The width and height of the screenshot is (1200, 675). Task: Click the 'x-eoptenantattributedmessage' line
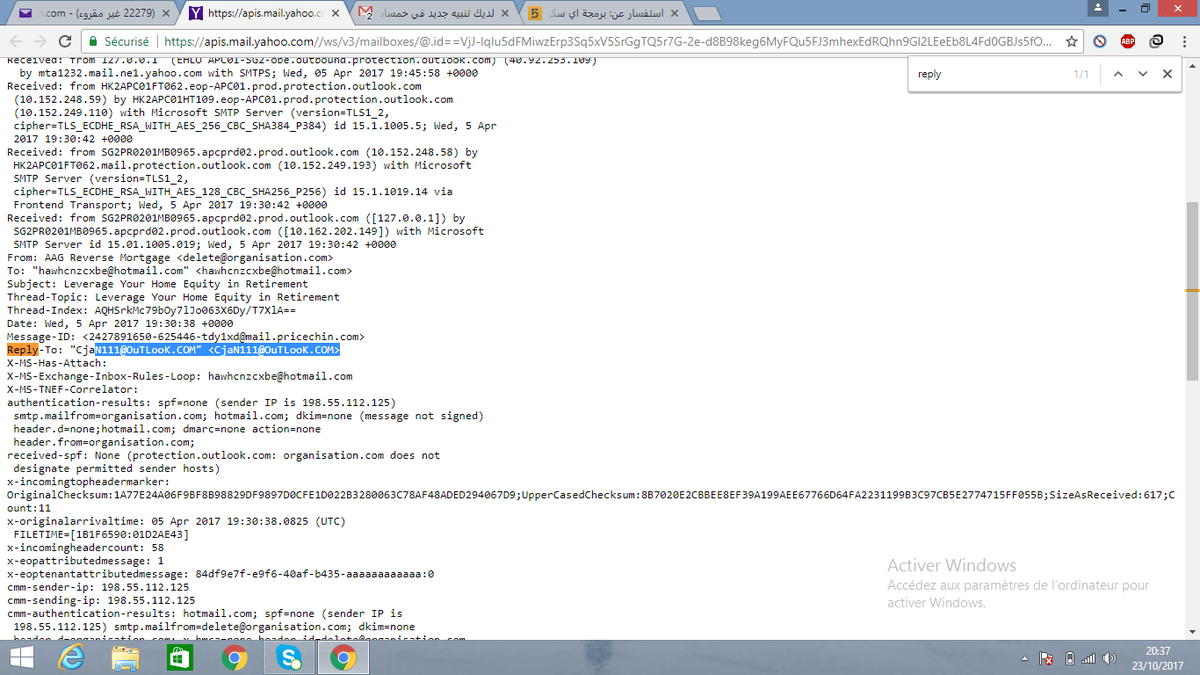coord(220,573)
